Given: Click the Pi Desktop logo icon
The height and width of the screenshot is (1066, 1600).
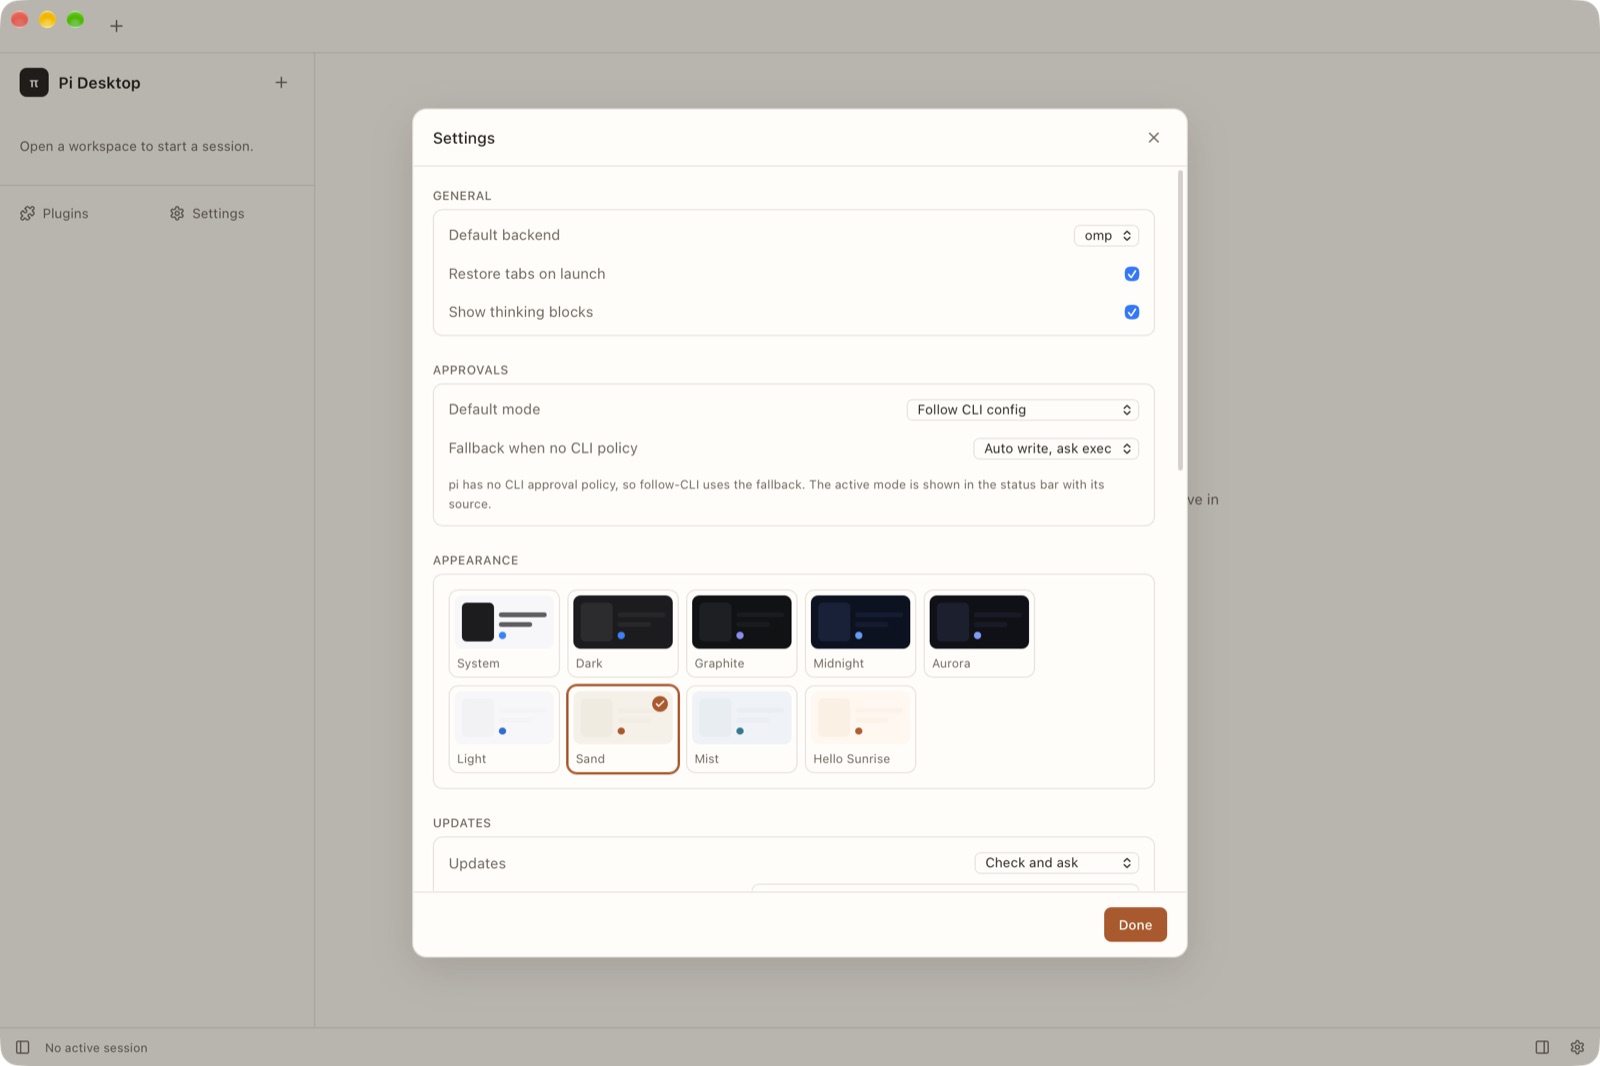Looking at the screenshot, I should pyautogui.click(x=34, y=83).
